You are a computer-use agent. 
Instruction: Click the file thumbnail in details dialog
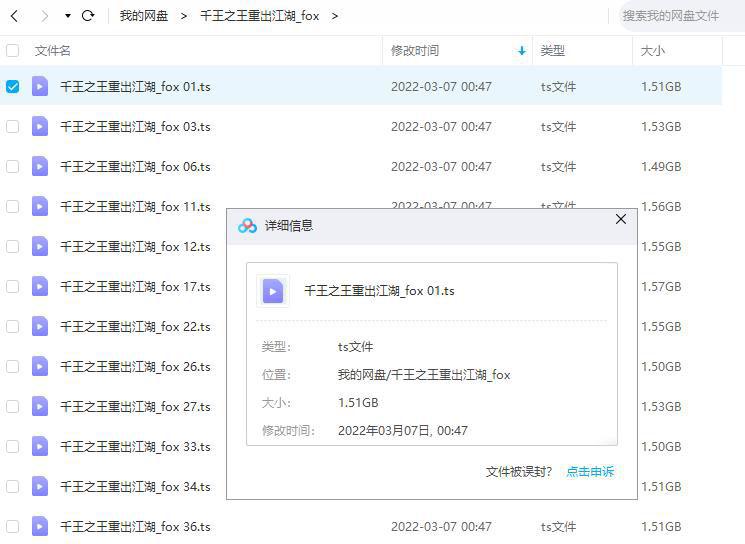click(x=273, y=291)
